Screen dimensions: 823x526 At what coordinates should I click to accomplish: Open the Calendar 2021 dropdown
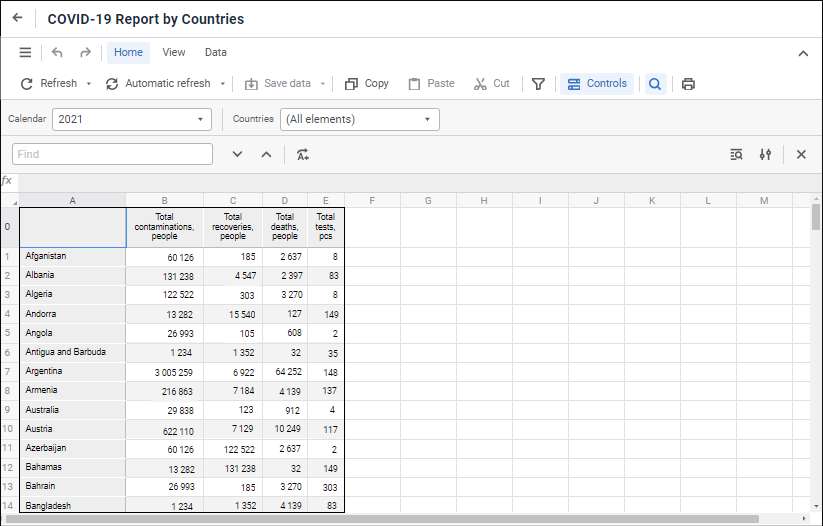(x=132, y=119)
